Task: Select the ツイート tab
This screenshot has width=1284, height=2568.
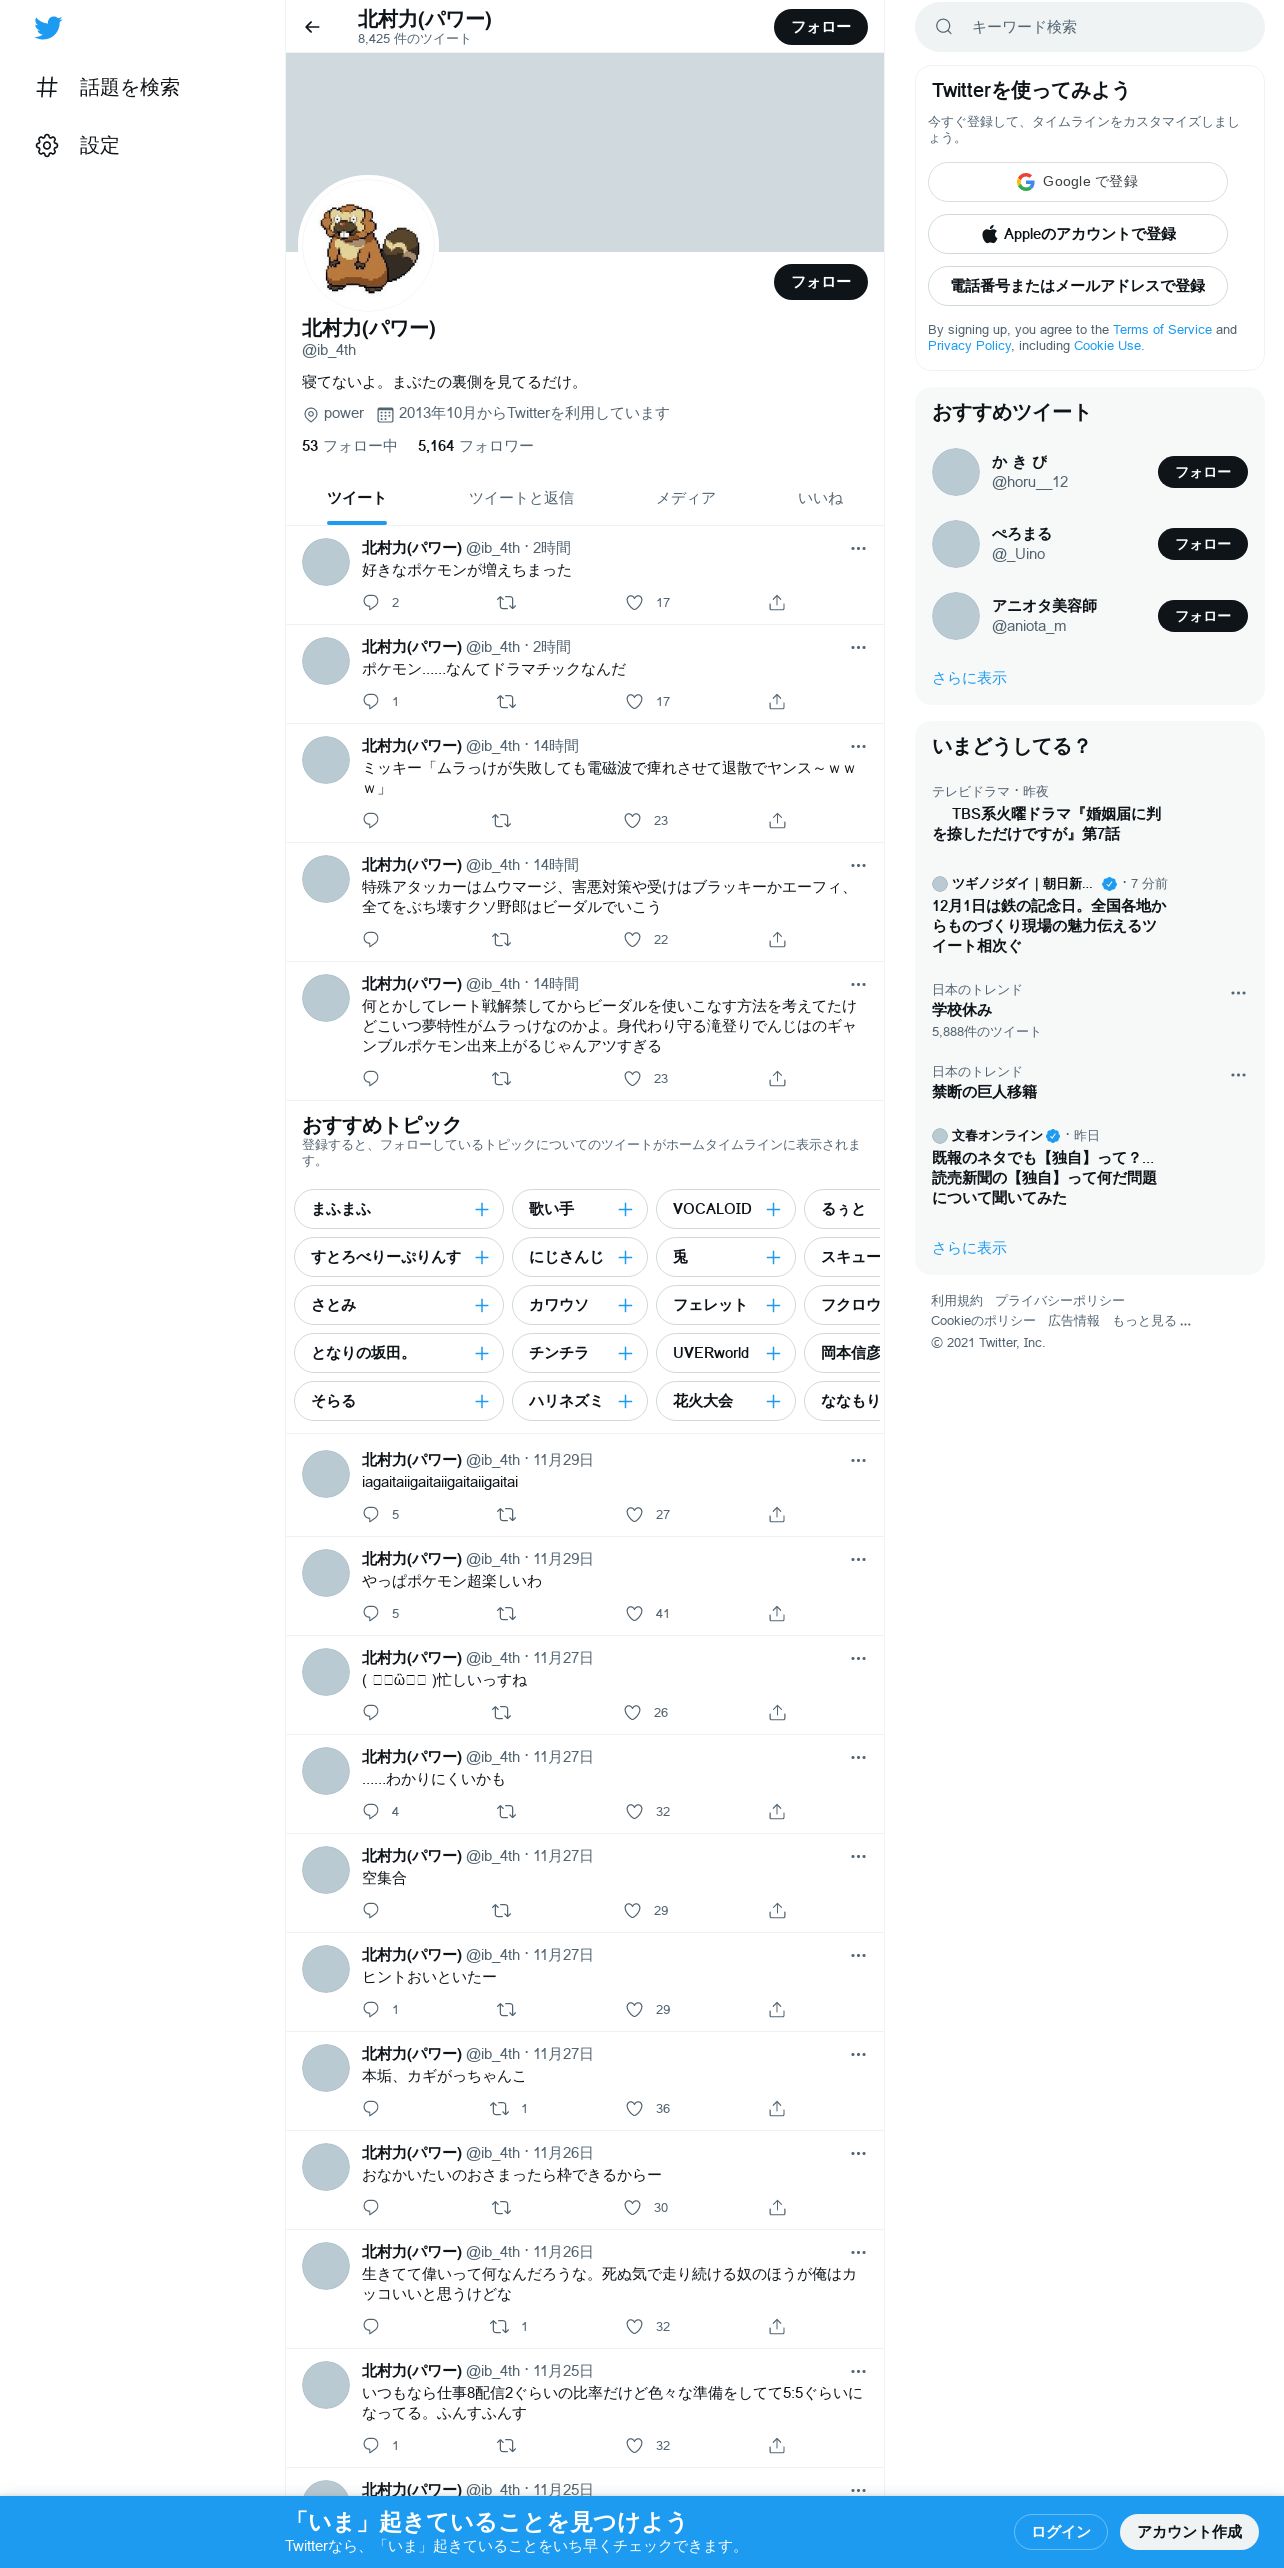Action: [x=356, y=498]
